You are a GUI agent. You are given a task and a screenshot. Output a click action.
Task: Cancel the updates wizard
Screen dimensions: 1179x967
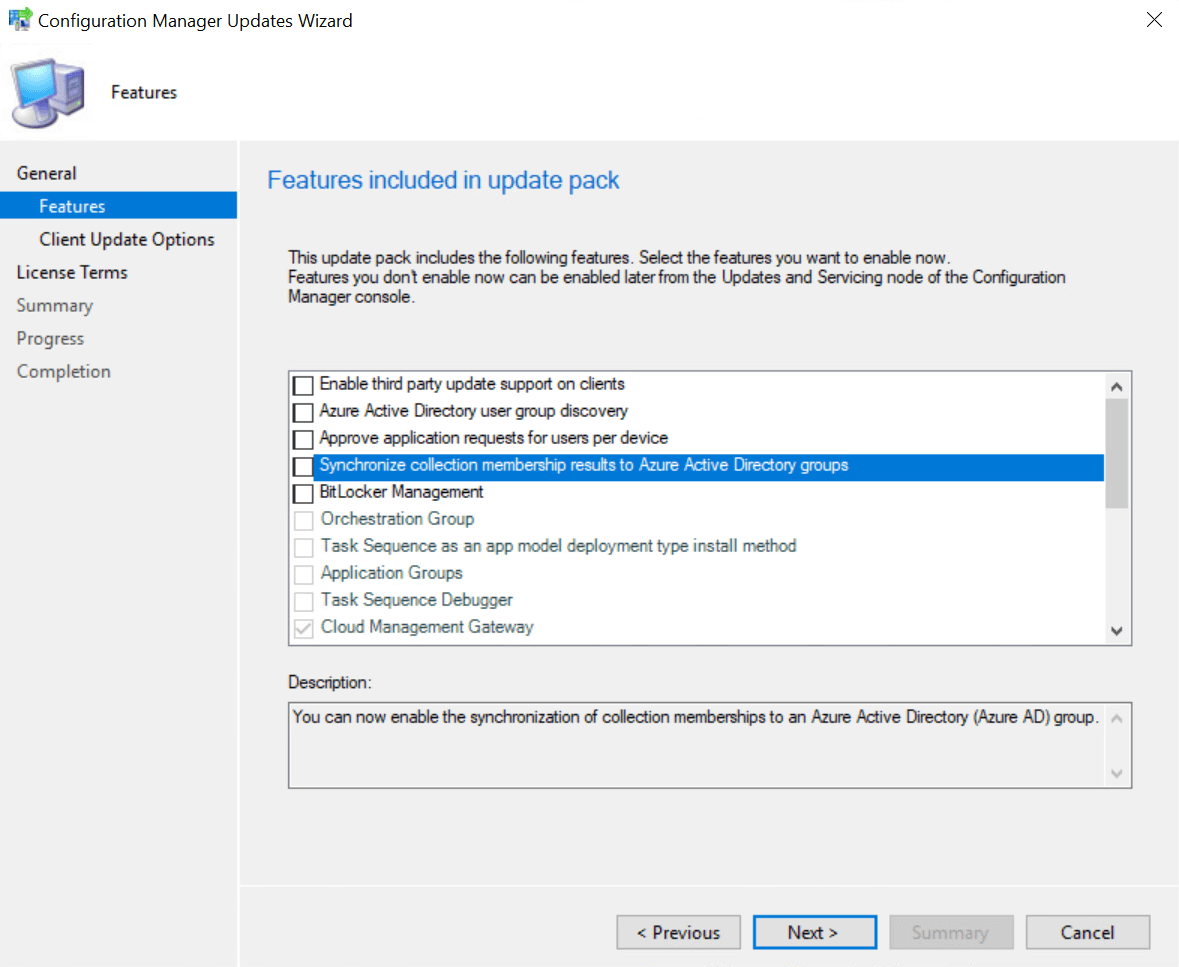coord(1087,932)
